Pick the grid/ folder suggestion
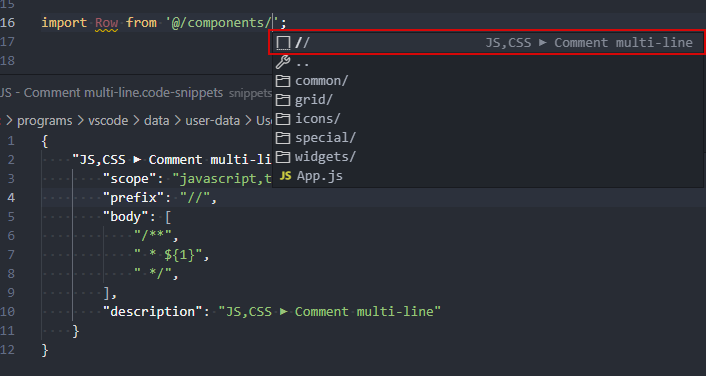The width and height of the screenshot is (706, 376). (487, 100)
